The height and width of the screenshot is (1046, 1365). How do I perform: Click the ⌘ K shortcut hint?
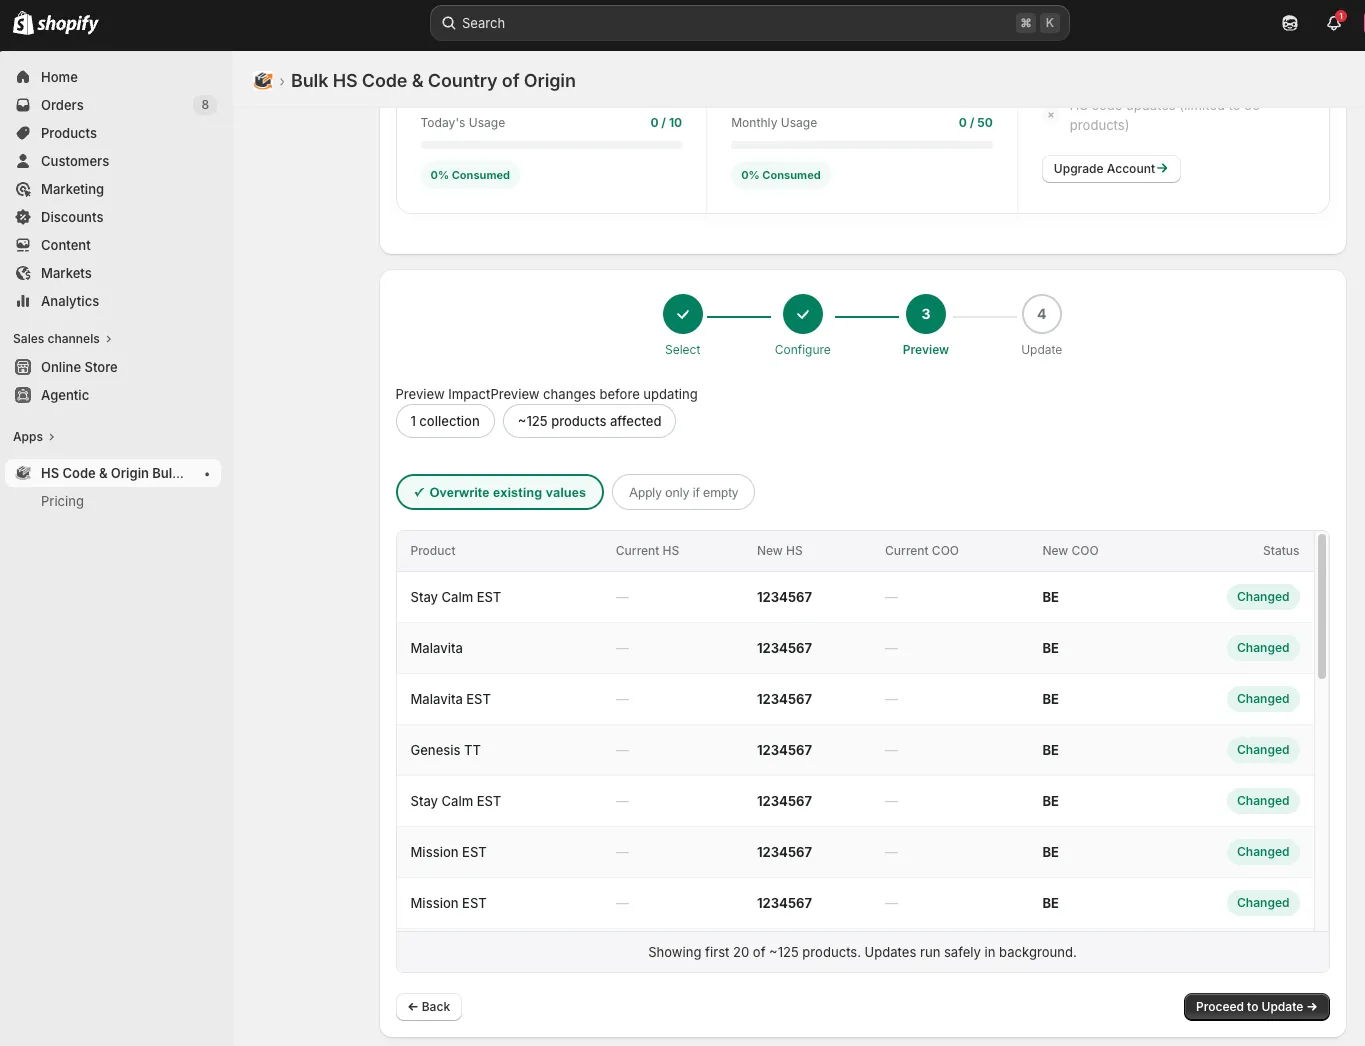1037,23
